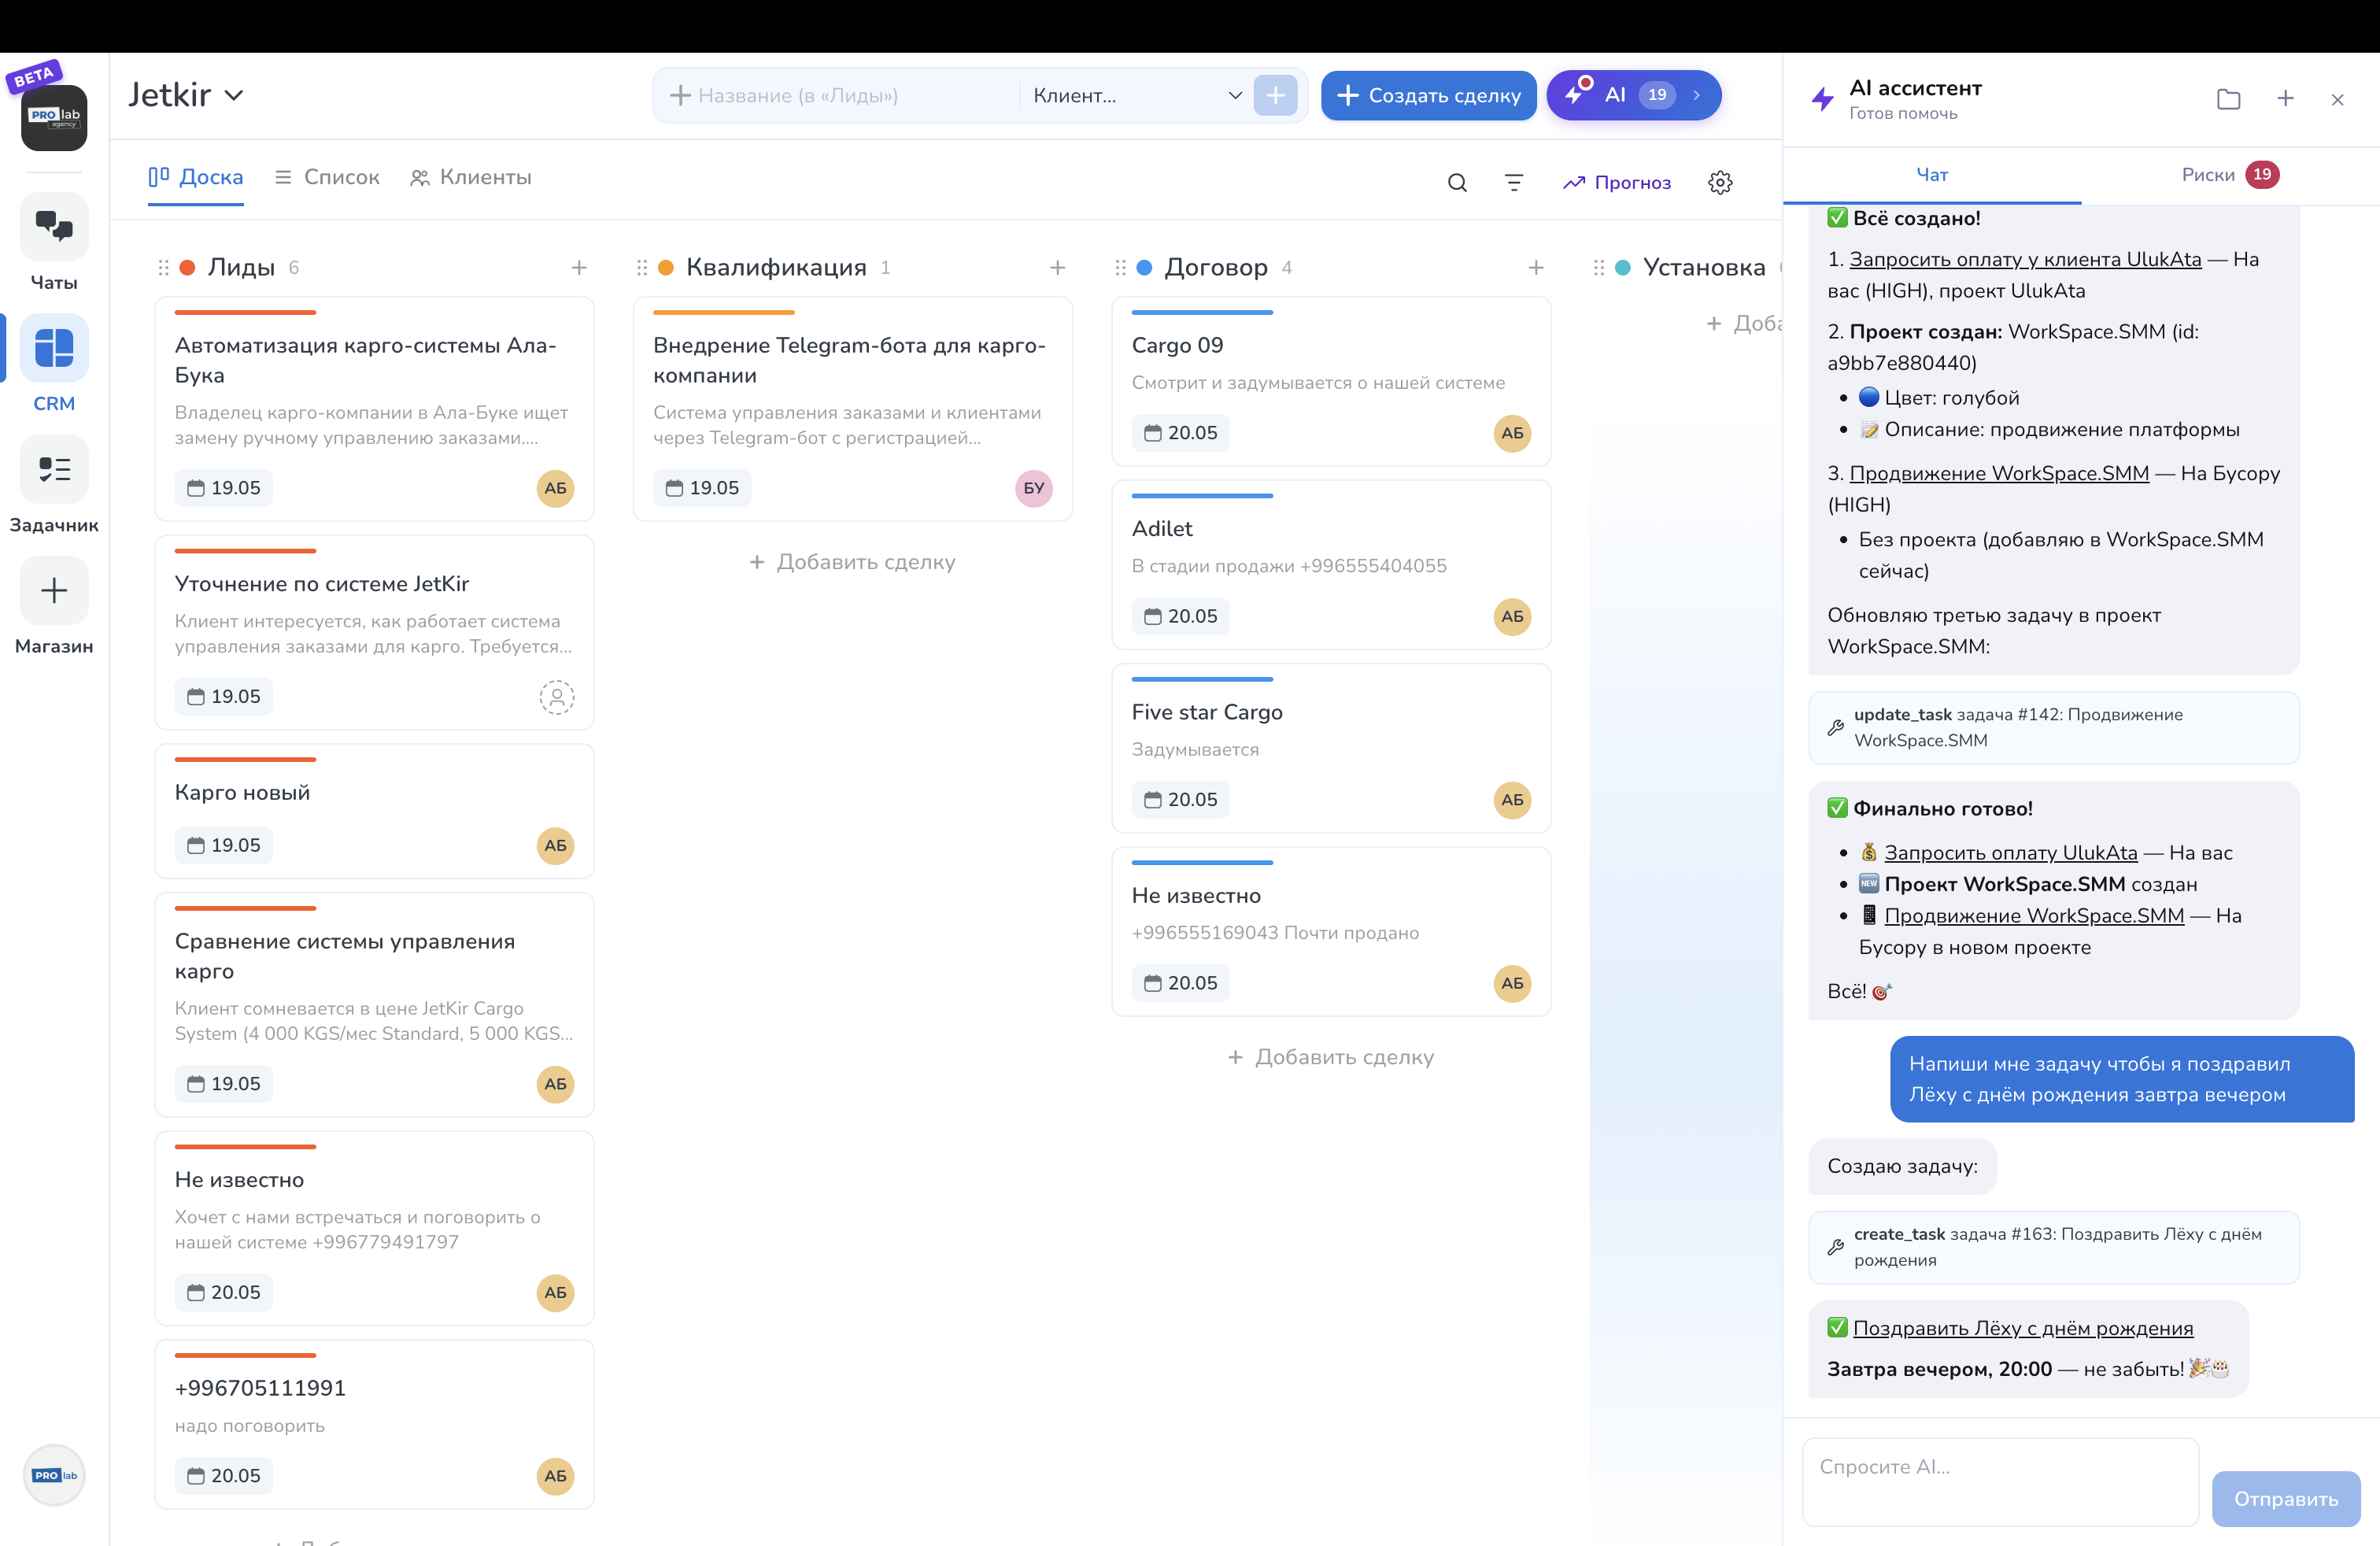Grab the Квалификация column drag handle
Viewport: 2380px width, 1546px height.
(x=642, y=267)
